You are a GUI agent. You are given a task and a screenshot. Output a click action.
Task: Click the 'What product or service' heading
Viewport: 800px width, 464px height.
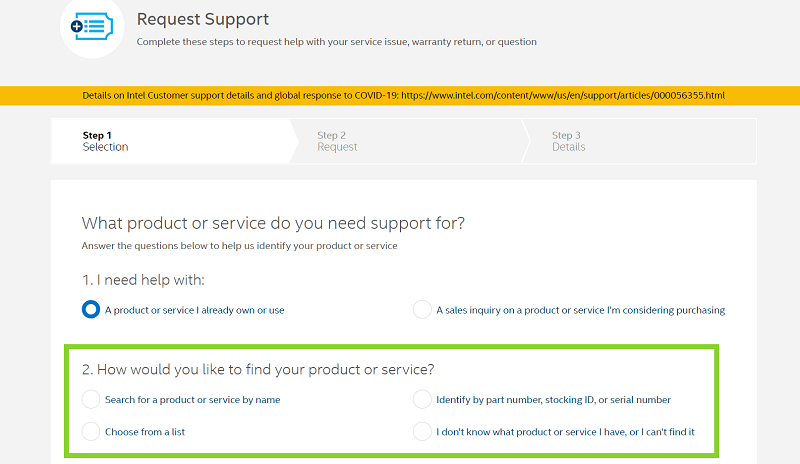click(273, 222)
